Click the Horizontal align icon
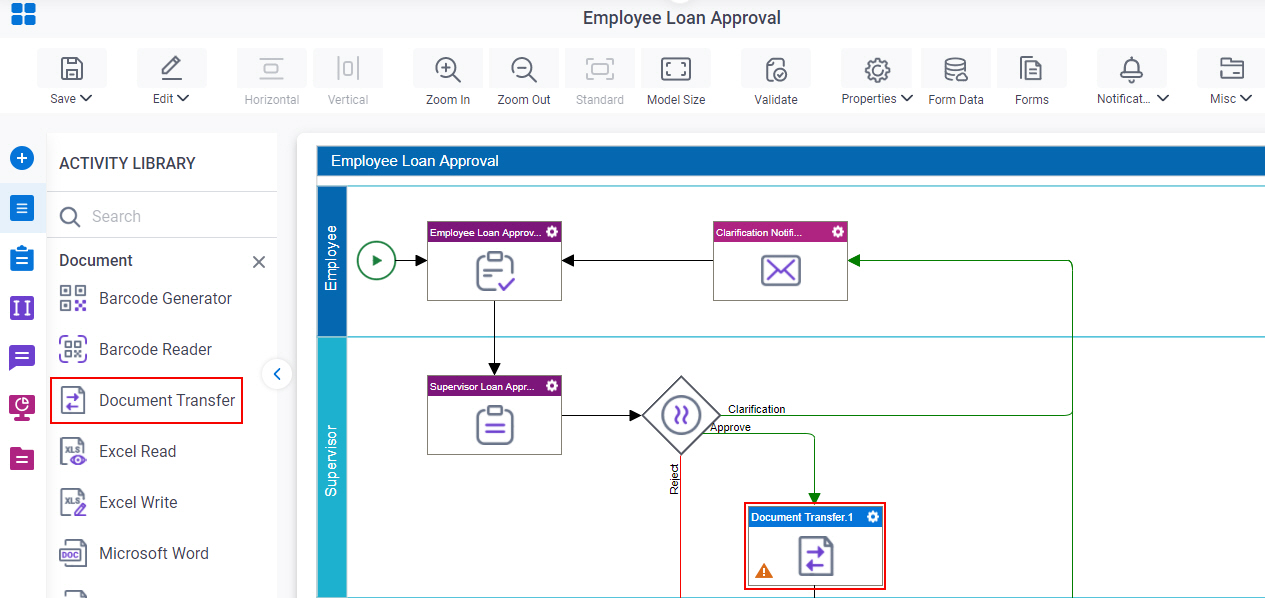Viewport: 1265px width, 598px height. (x=272, y=69)
